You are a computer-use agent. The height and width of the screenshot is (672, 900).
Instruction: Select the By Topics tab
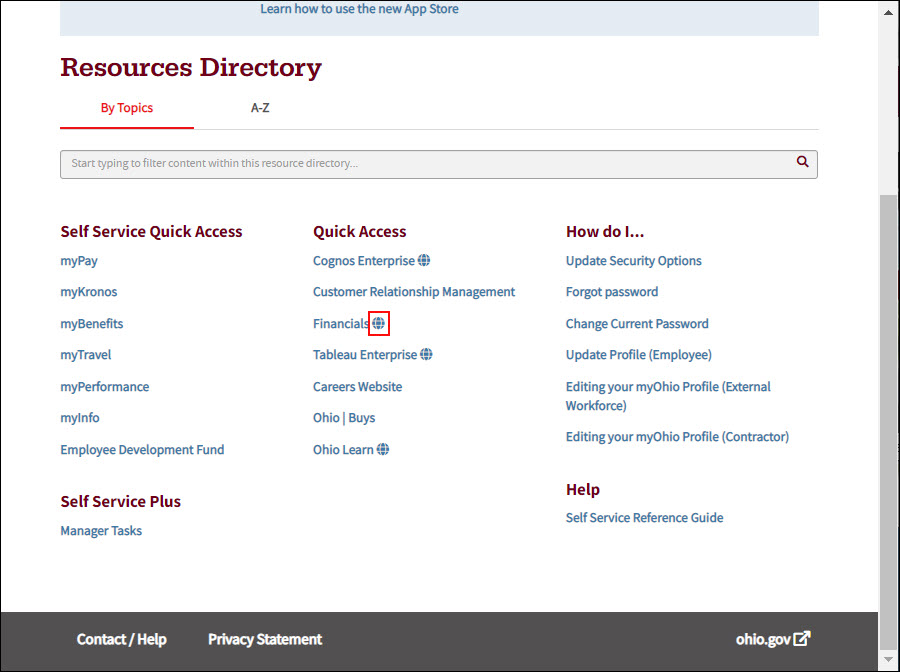[126, 107]
